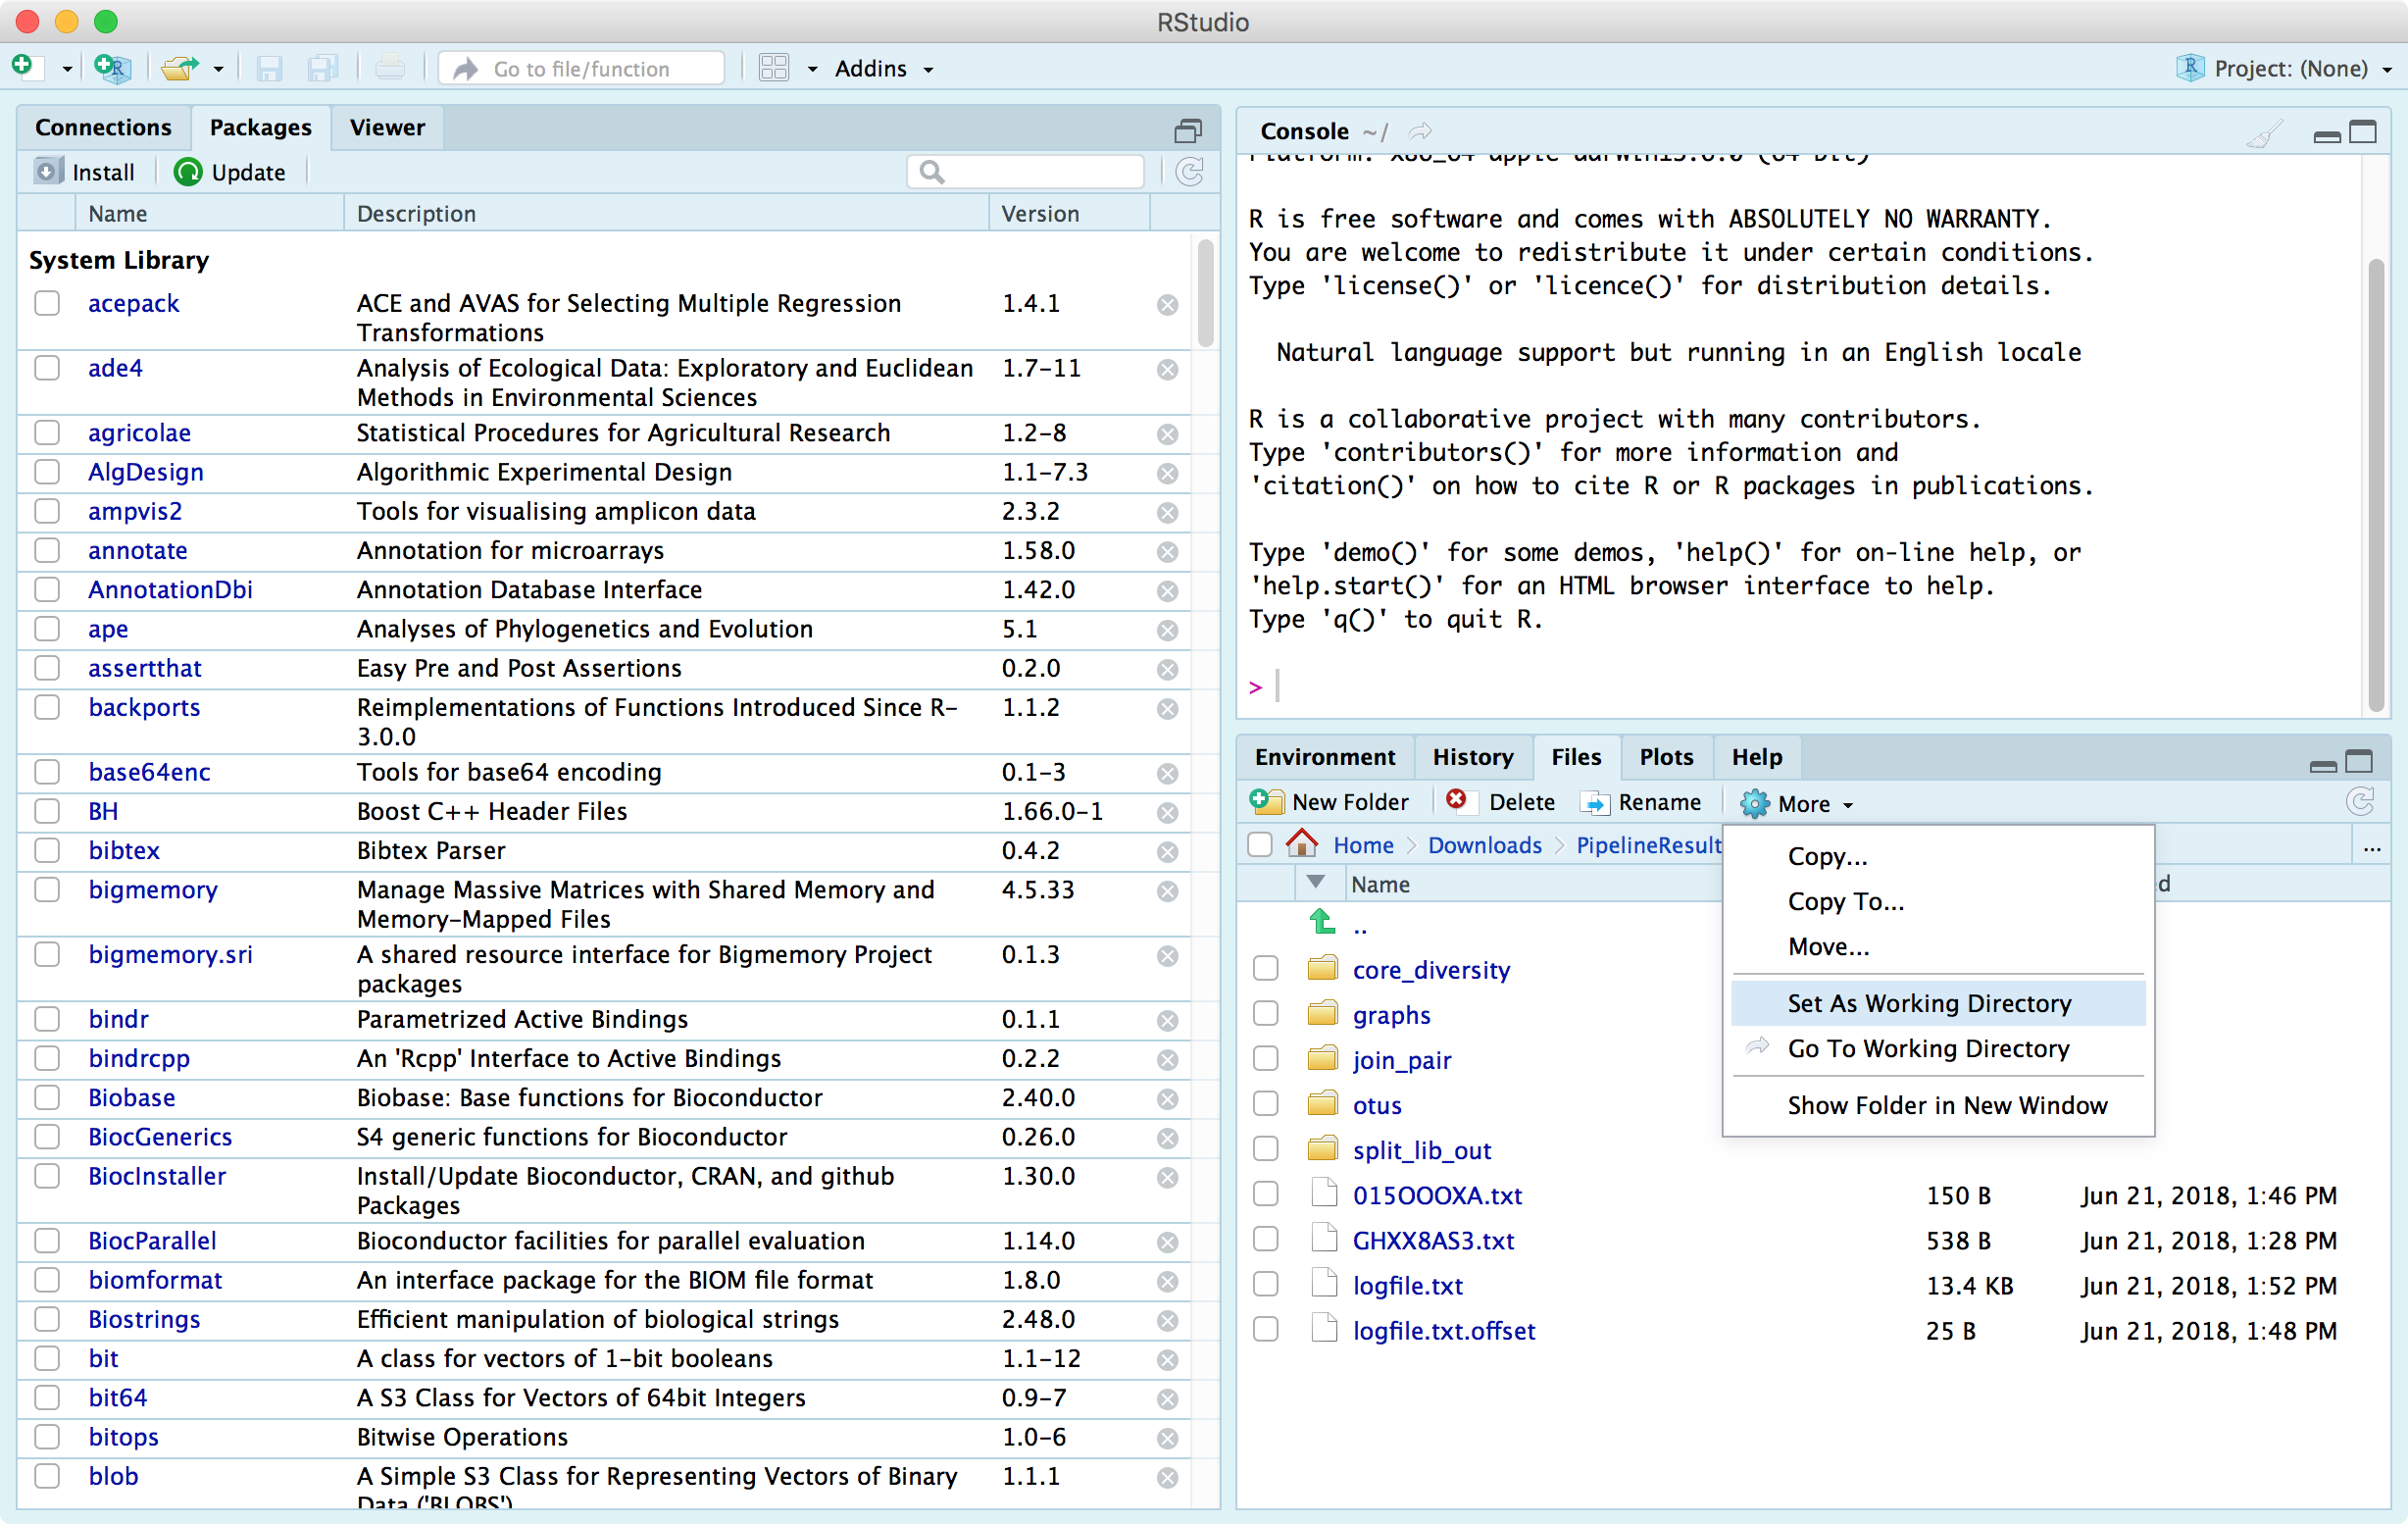Open the New File dropdown arrow
This screenshot has width=2408, height=1524.
(67, 70)
